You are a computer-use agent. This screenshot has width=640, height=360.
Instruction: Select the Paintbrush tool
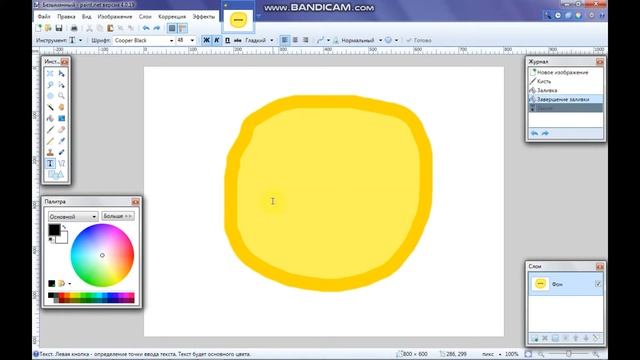click(50, 130)
